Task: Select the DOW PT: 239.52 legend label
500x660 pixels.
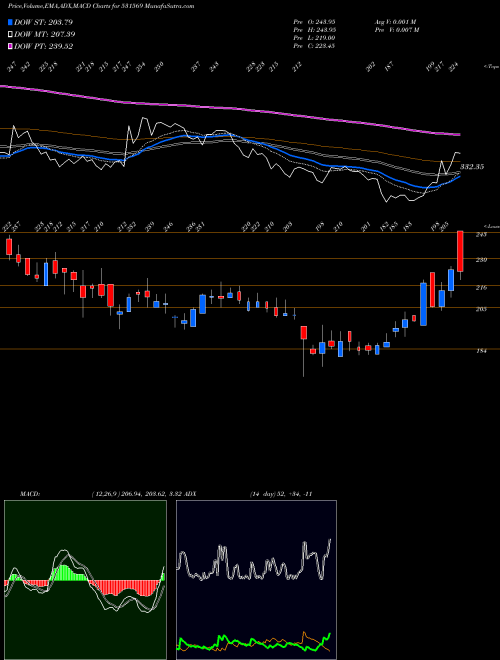Action: 43,46
